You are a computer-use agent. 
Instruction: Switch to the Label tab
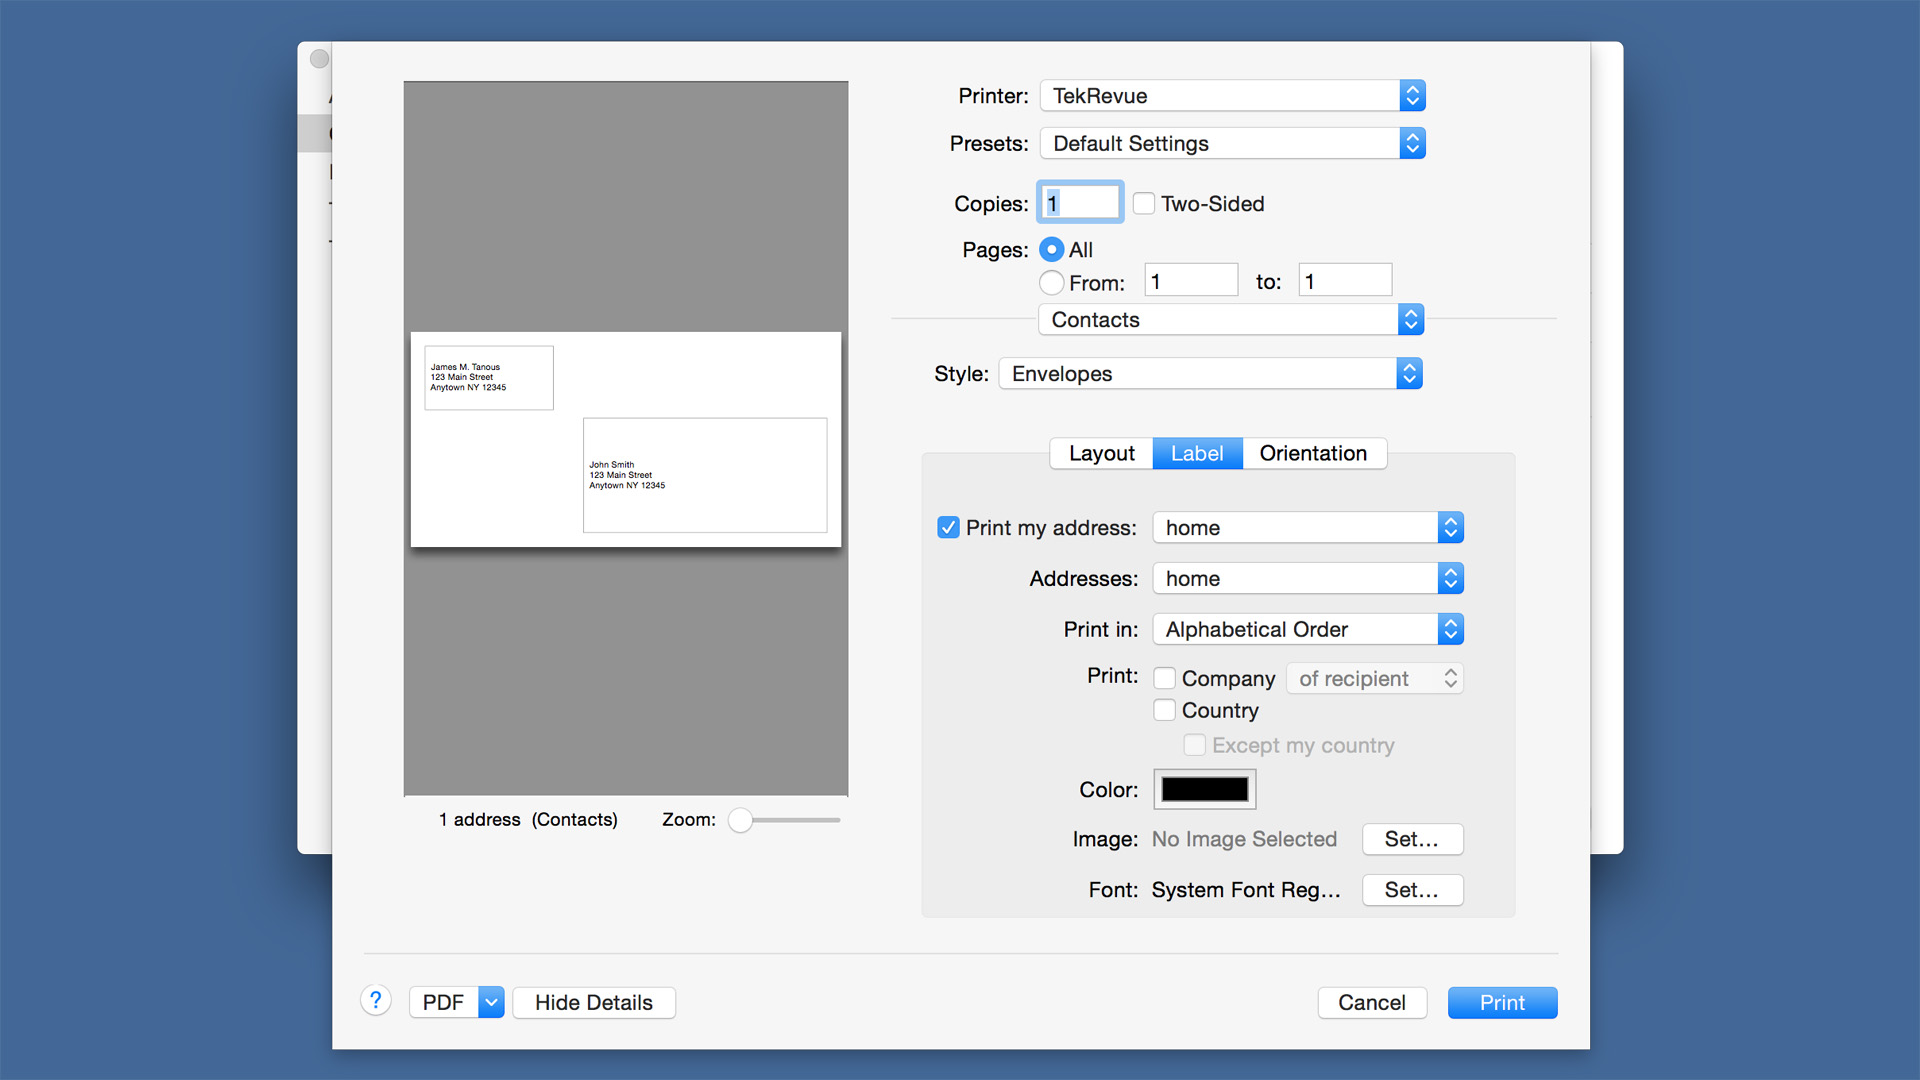1197,453
